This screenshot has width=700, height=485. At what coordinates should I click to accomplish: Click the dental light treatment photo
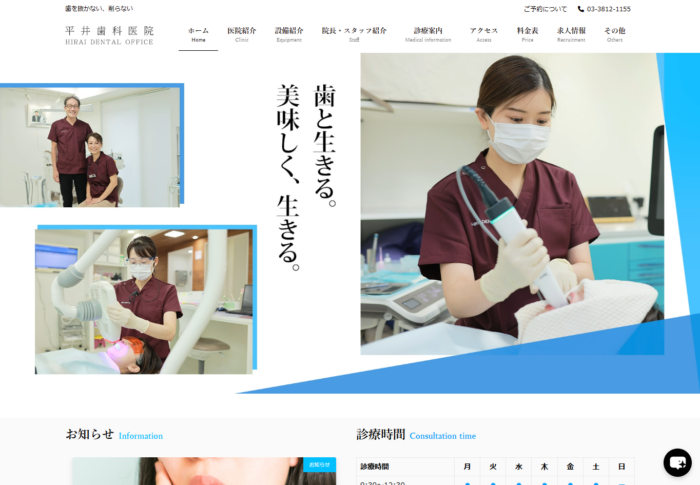tap(143, 300)
